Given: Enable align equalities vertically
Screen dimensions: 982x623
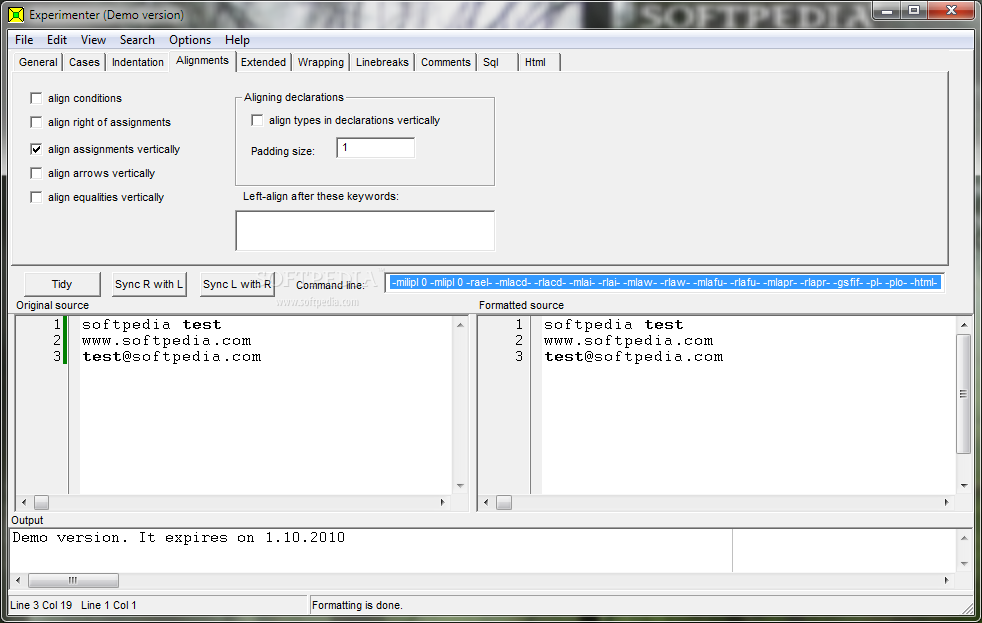Looking at the screenshot, I should (36, 197).
